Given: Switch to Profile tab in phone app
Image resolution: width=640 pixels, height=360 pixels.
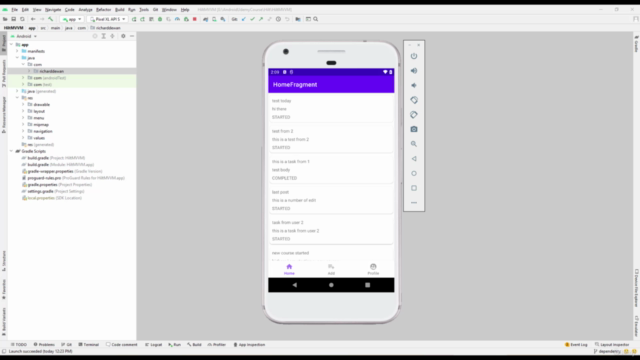Looking at the screenshot, I should pos(373,269).
